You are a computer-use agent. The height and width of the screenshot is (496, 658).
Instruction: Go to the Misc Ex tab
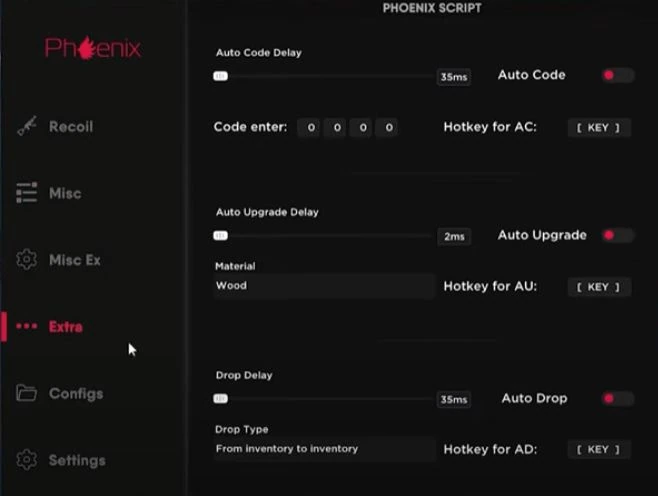click(75, 260)
